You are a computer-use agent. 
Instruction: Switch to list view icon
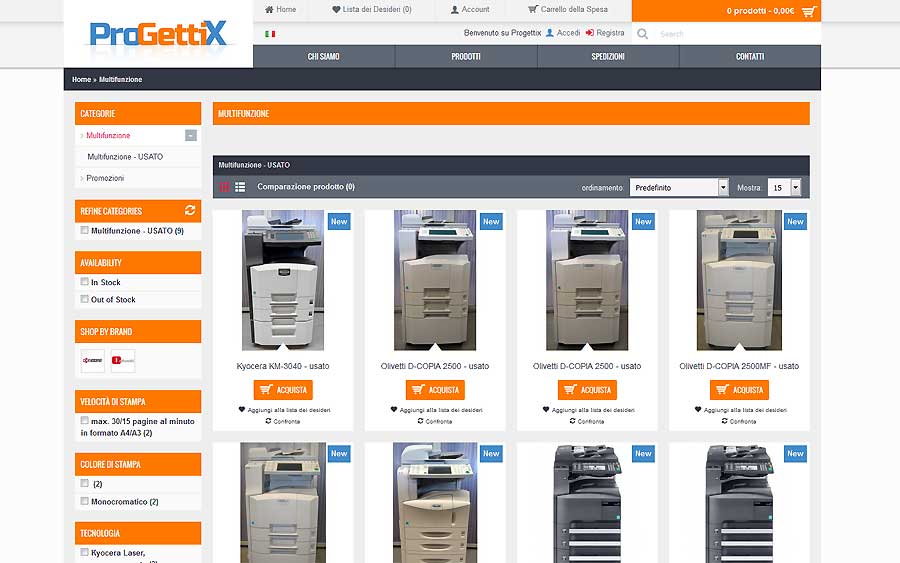point(240,187)
